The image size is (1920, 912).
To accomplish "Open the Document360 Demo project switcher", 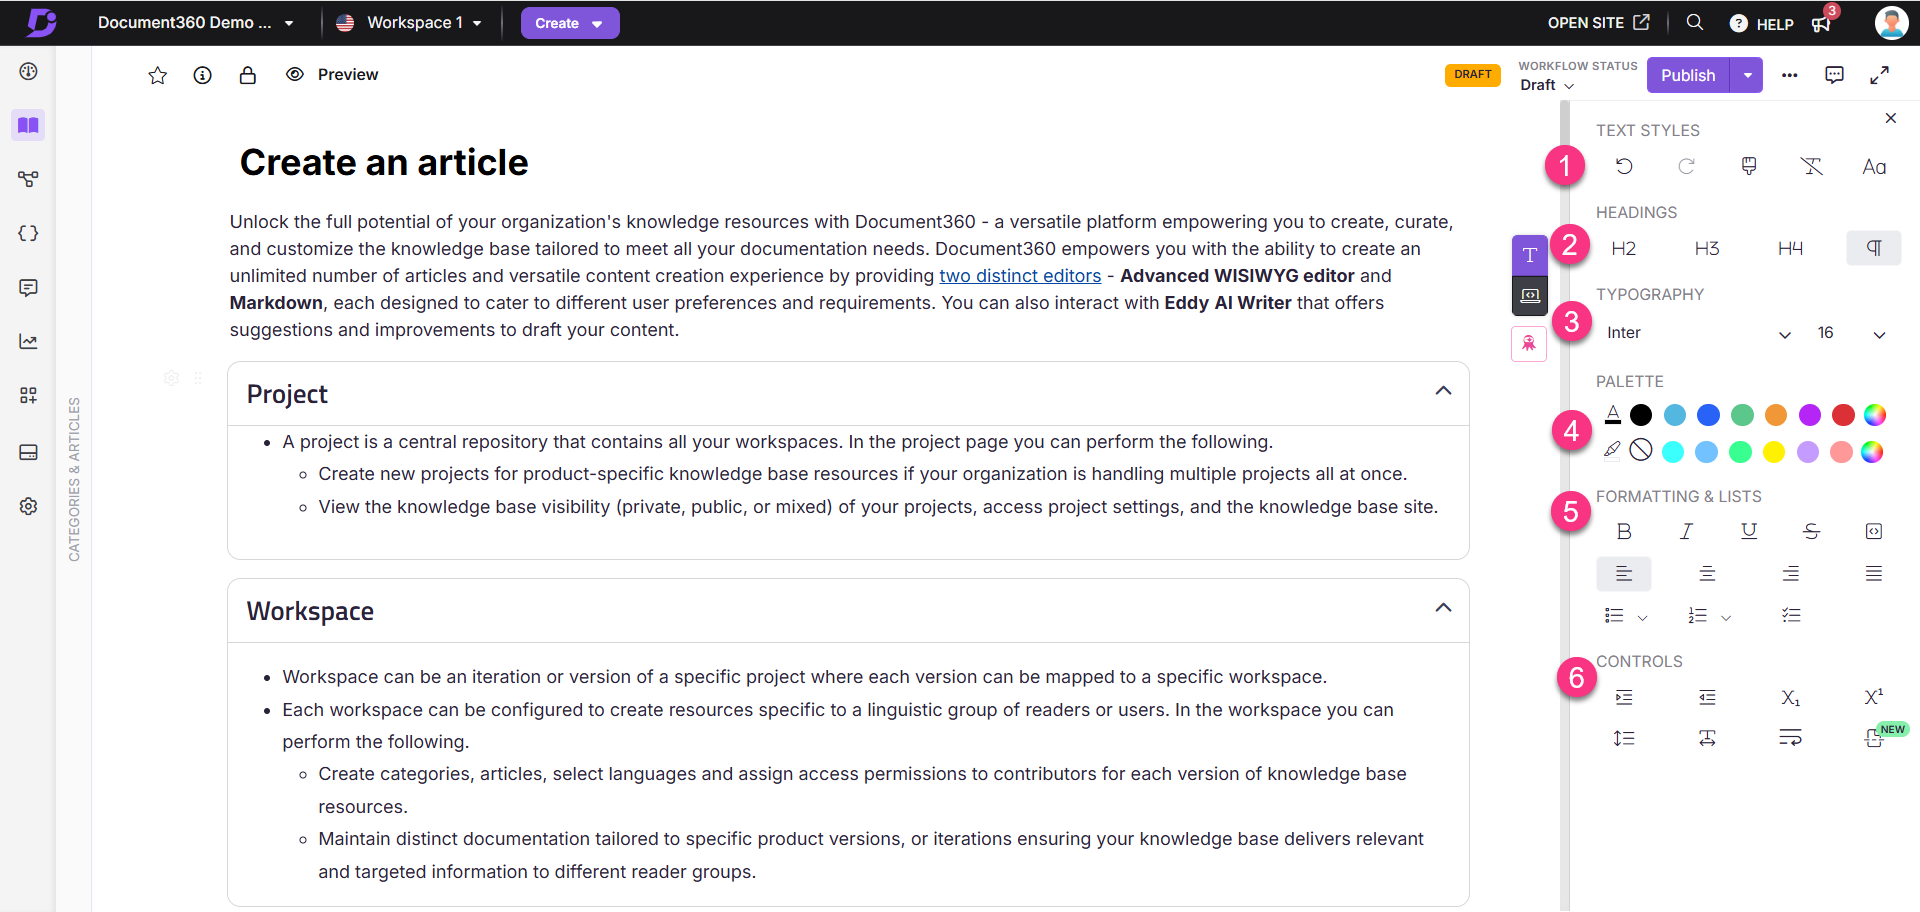I will (196, 23).
